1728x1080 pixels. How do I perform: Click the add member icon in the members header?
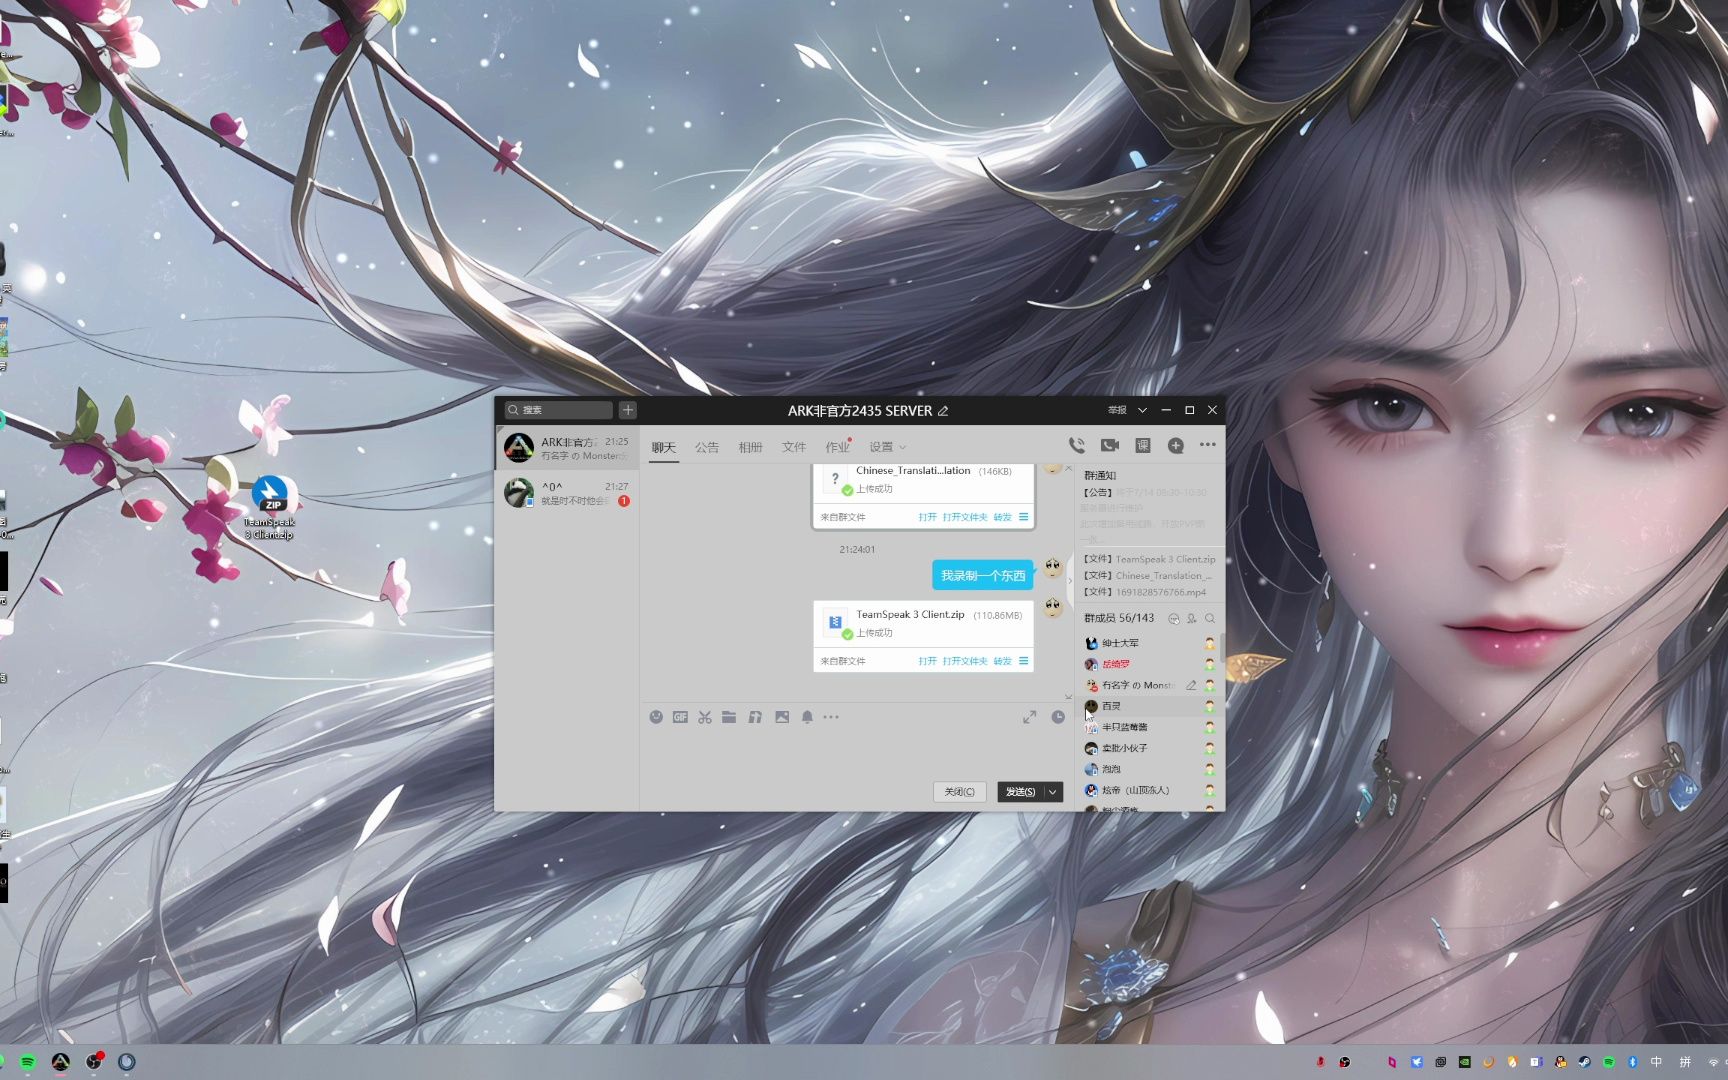(x=1192, y=618)
